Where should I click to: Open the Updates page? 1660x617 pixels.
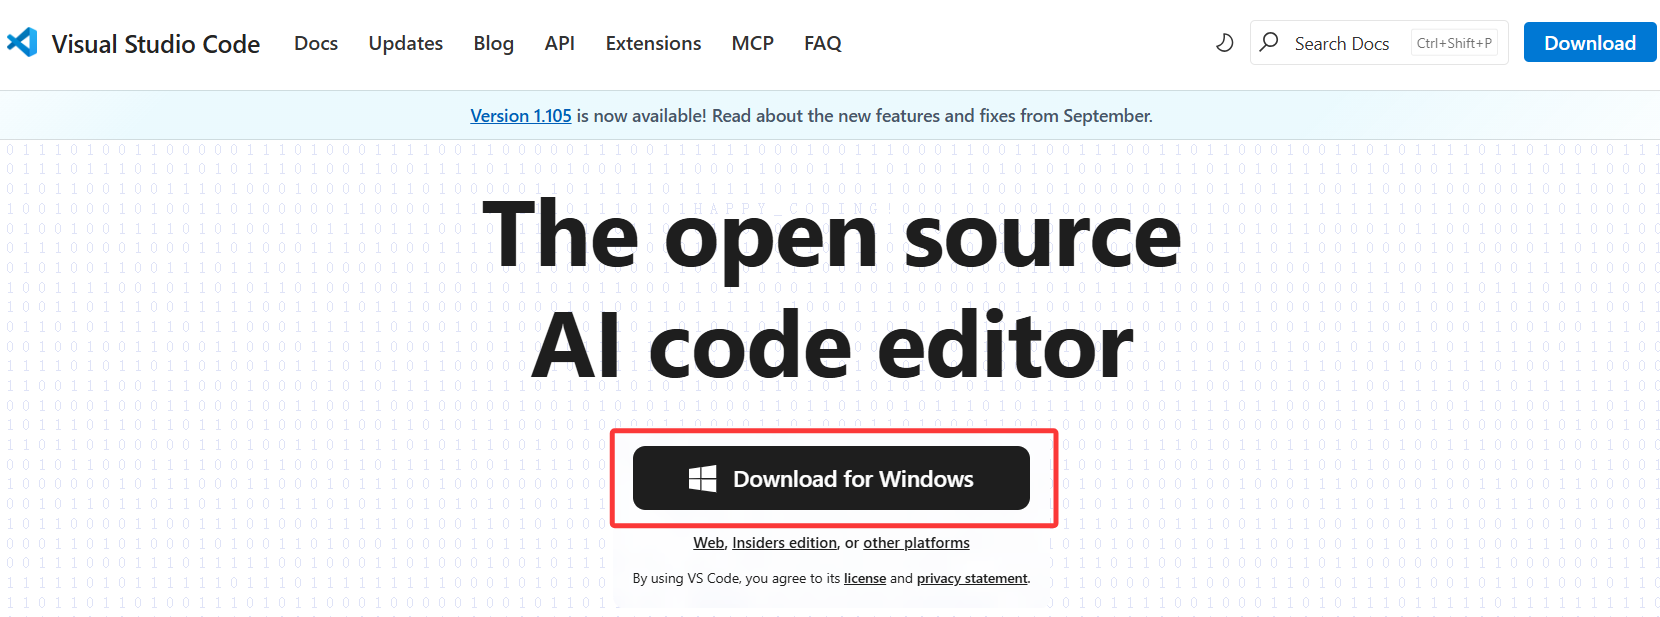click(x=405, y=43)
